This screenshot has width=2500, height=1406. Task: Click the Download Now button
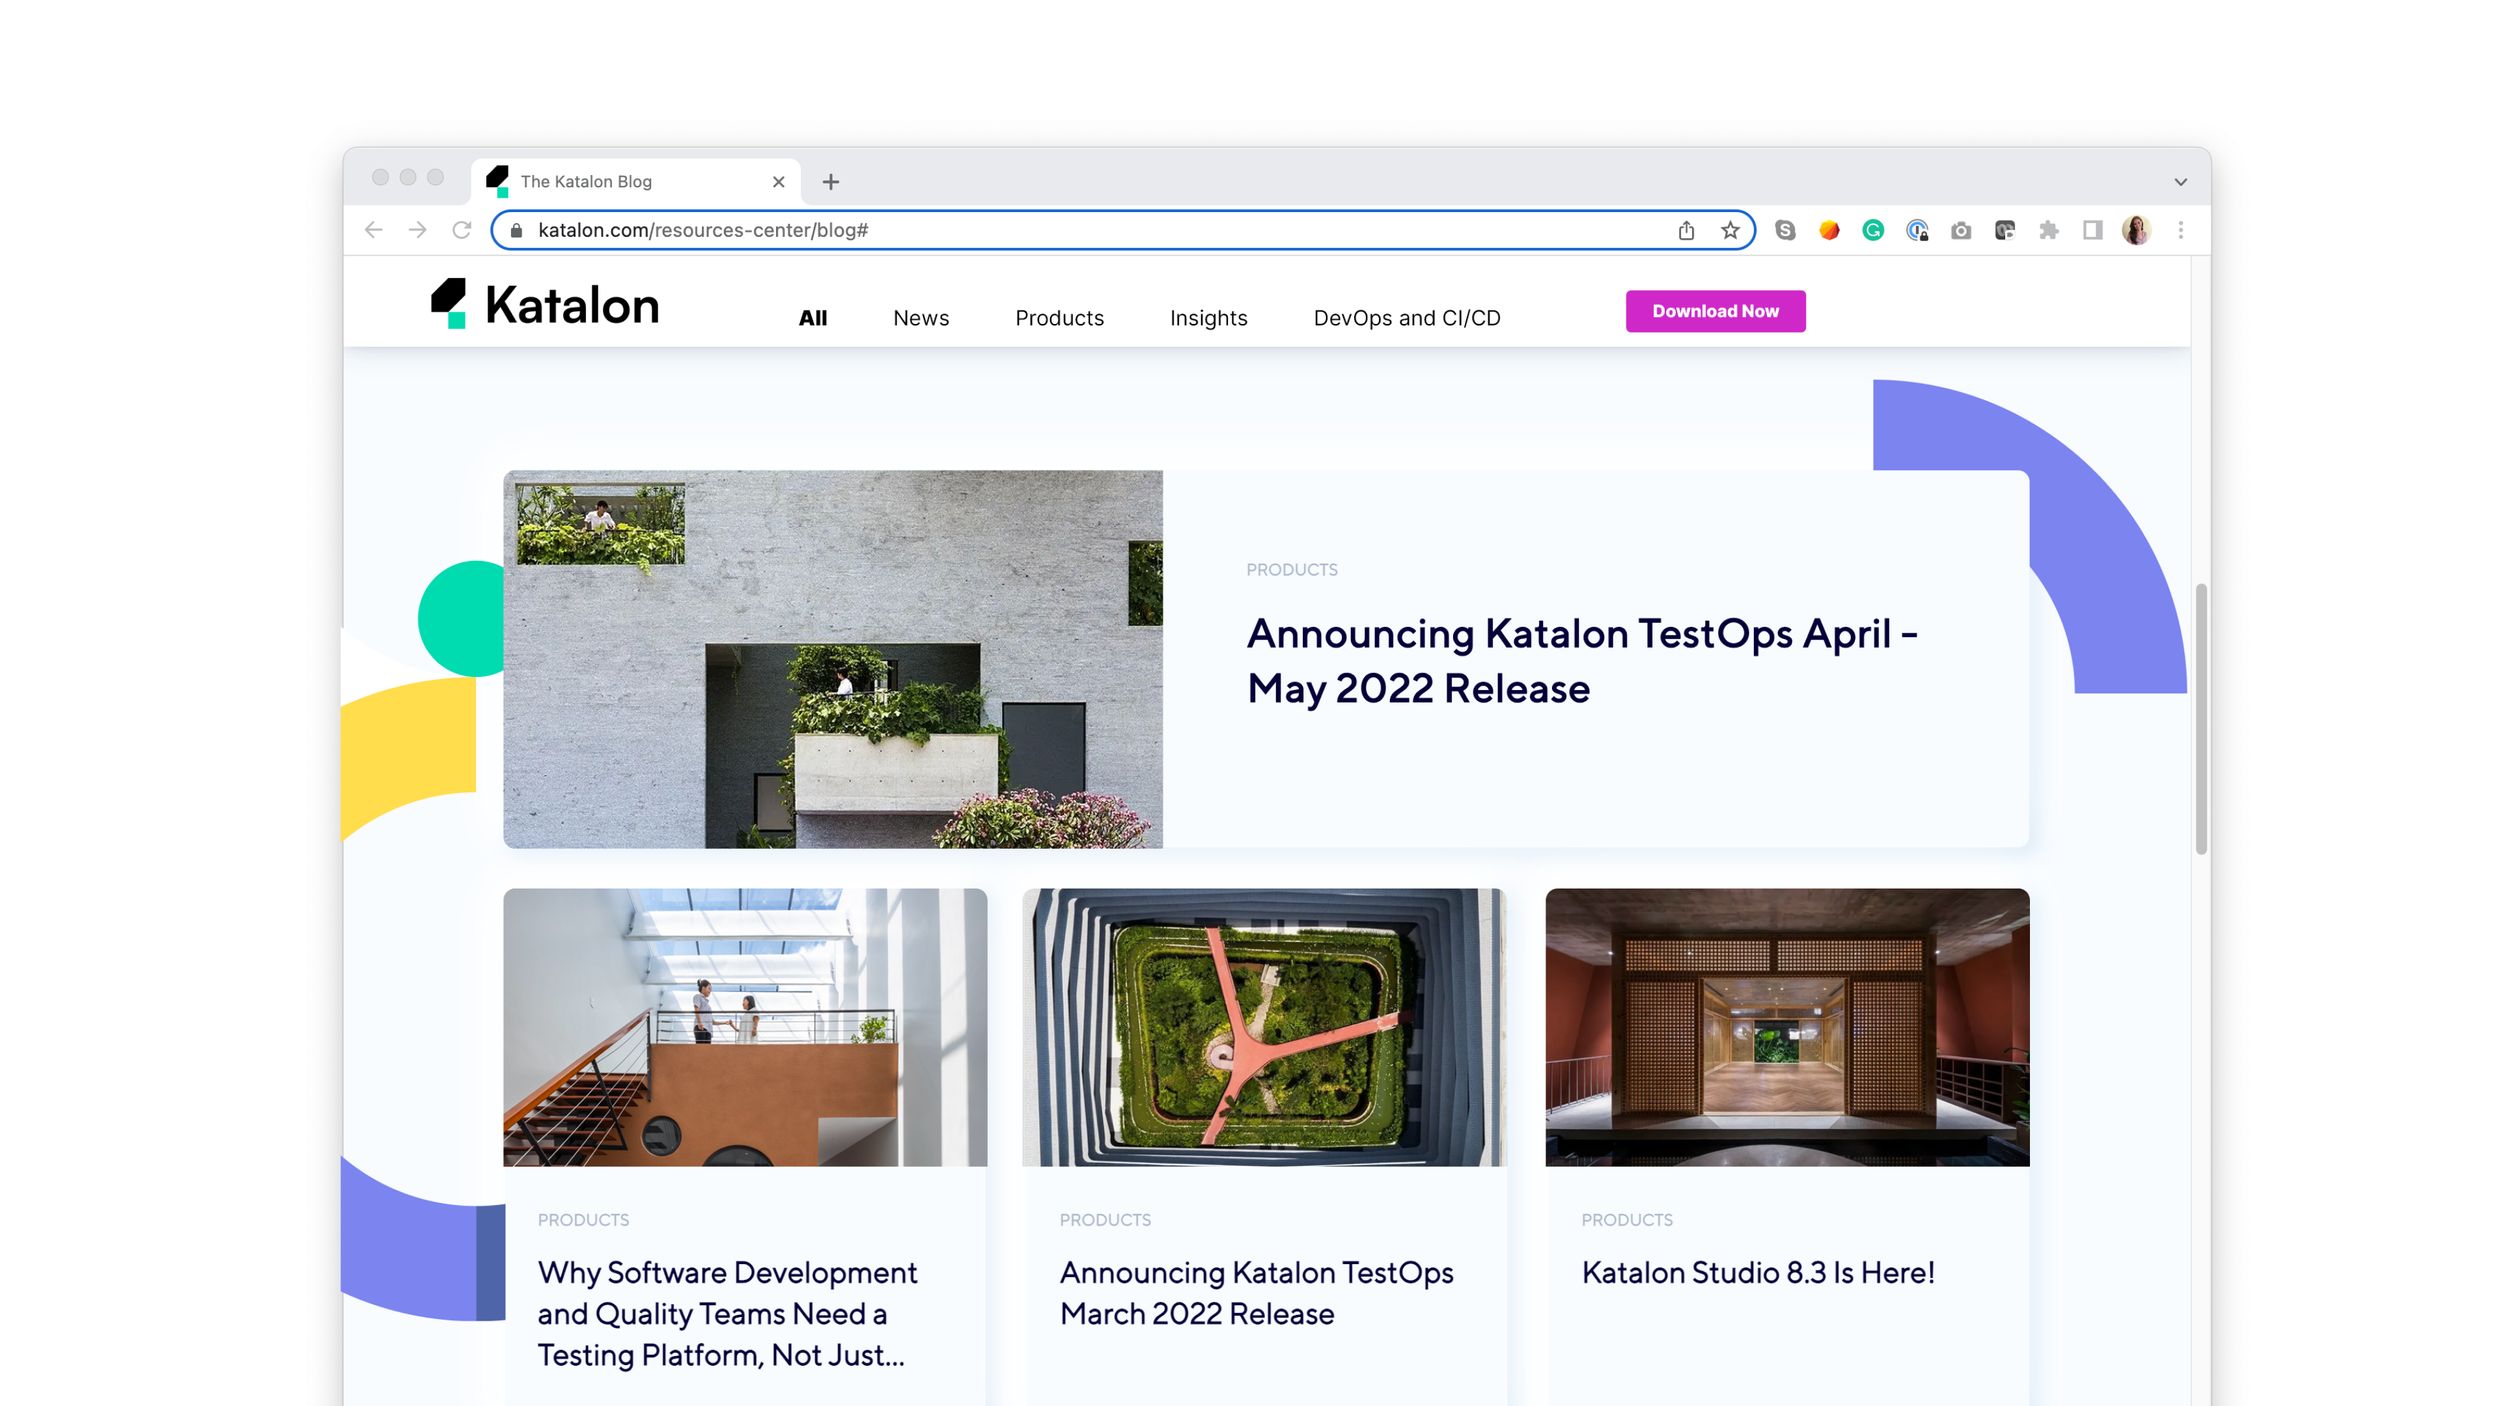click(x=1716, y=311)
